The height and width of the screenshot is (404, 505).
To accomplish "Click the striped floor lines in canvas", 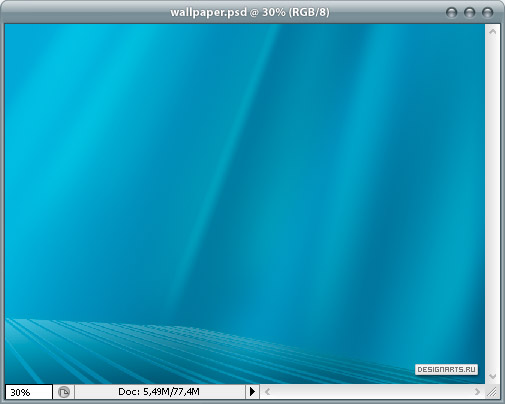I will click(133, 350).
